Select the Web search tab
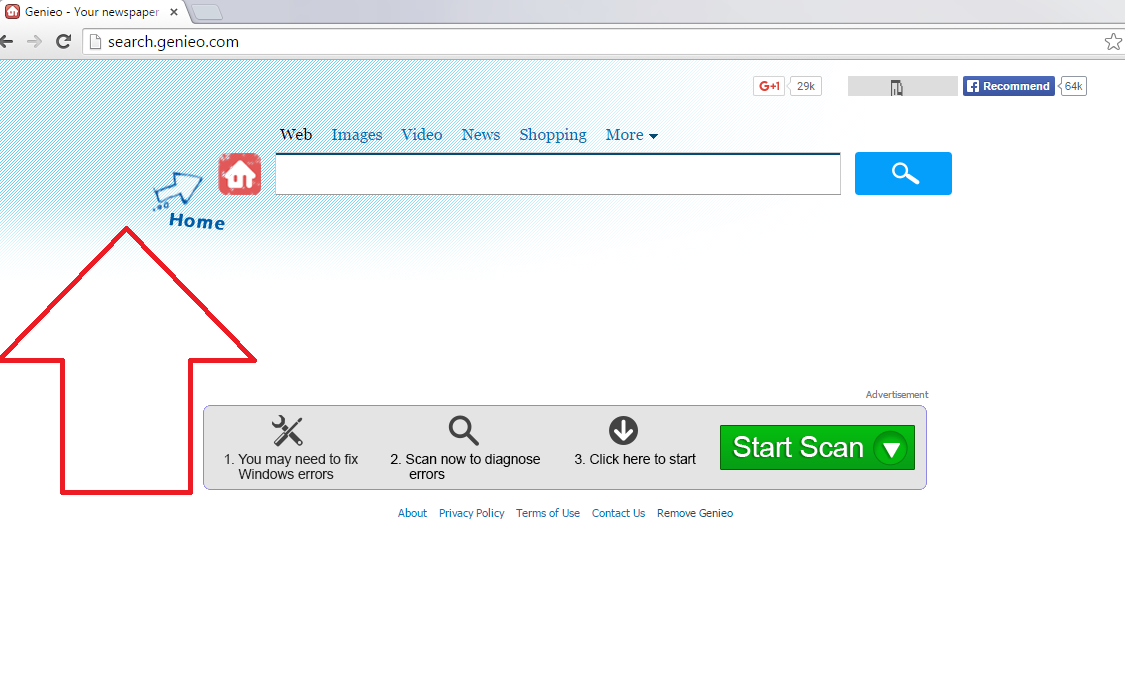 [x=296, y=135]
